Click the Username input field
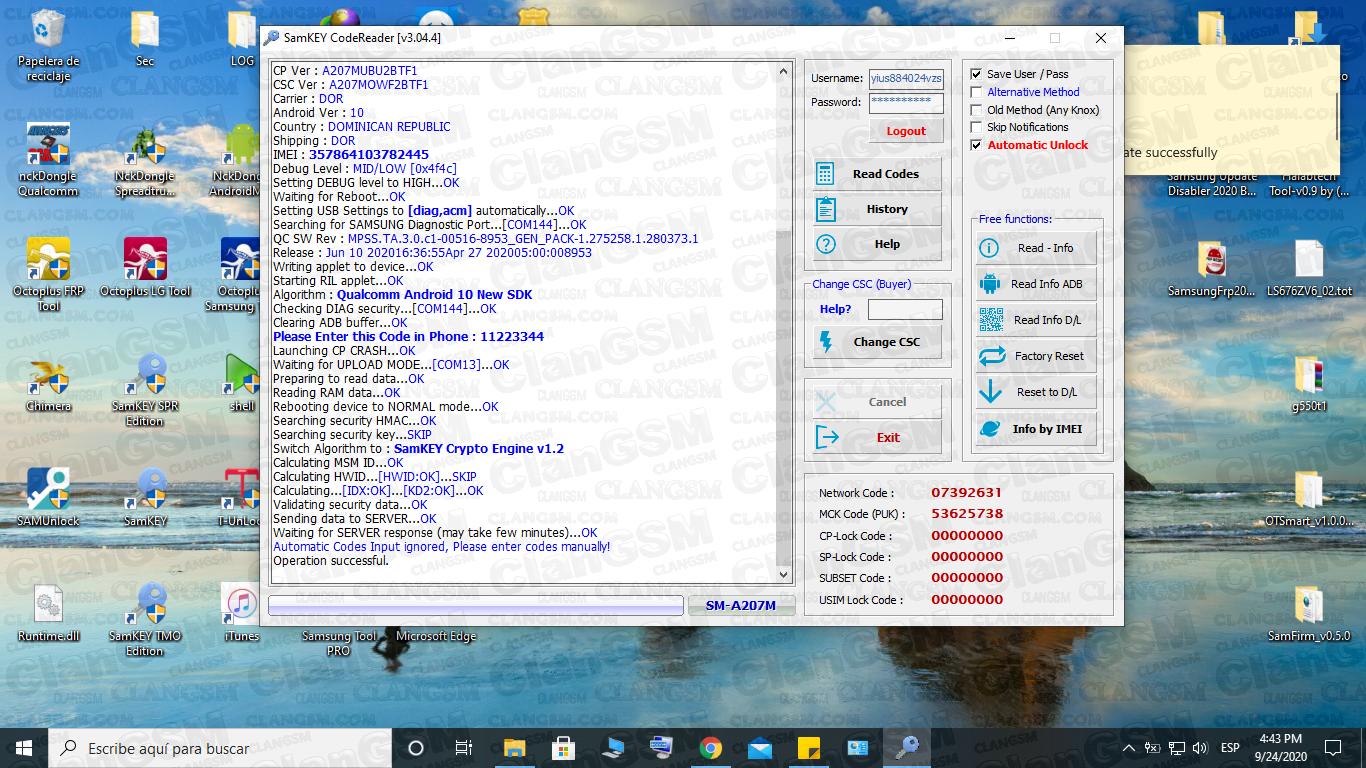 906,78
